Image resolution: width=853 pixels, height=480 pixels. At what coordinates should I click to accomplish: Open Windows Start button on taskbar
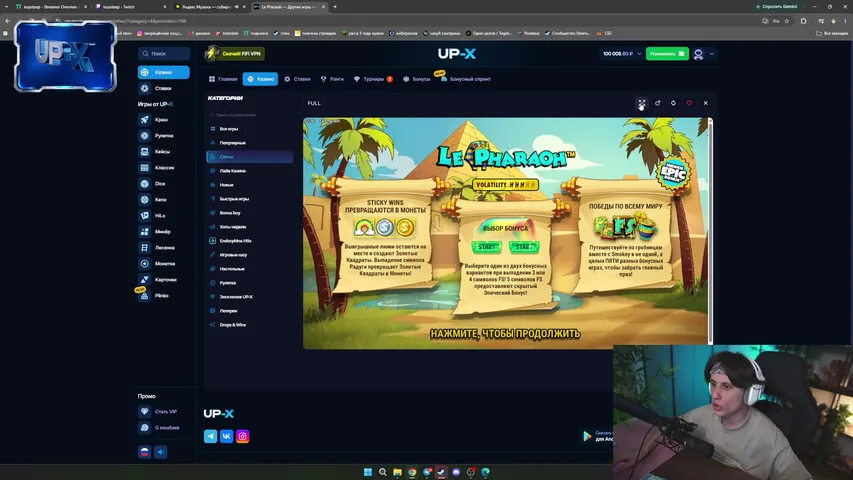pyautogui.click(x=368, y=472)
